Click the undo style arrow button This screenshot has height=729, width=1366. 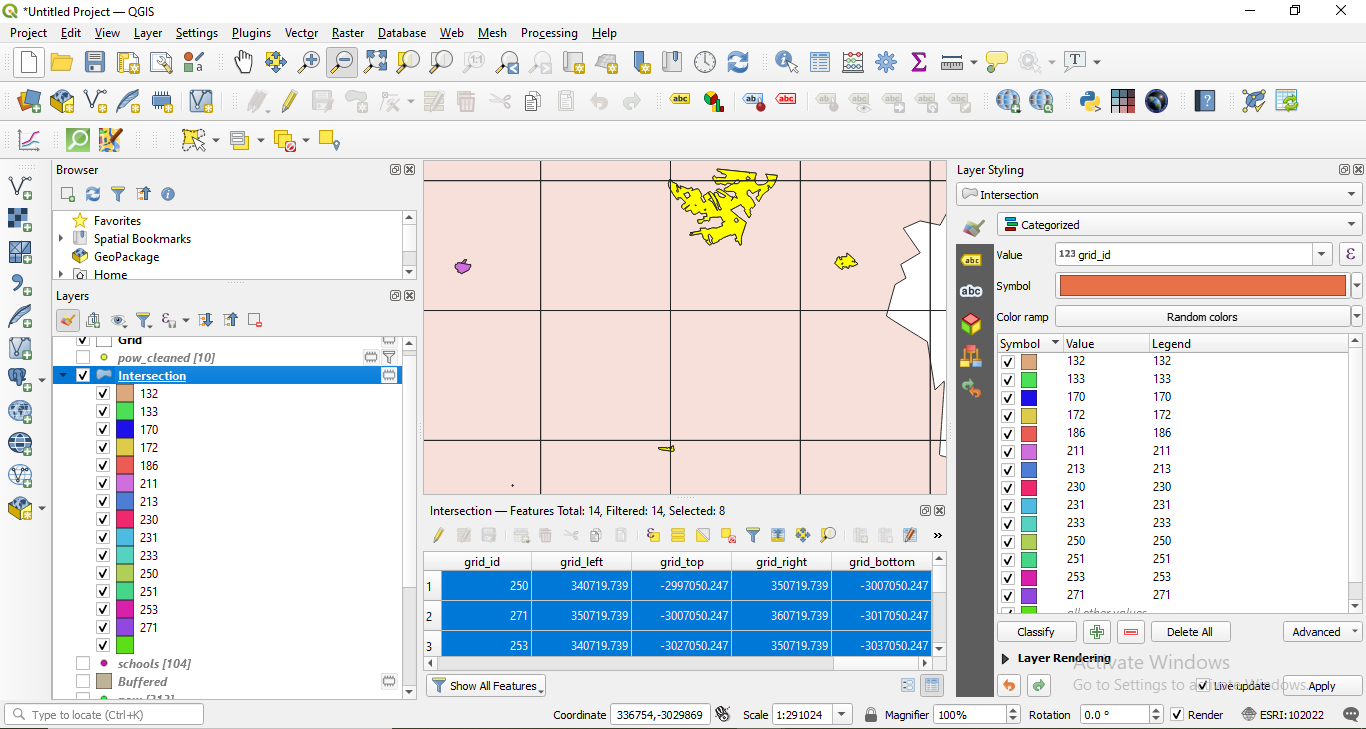1009,685
